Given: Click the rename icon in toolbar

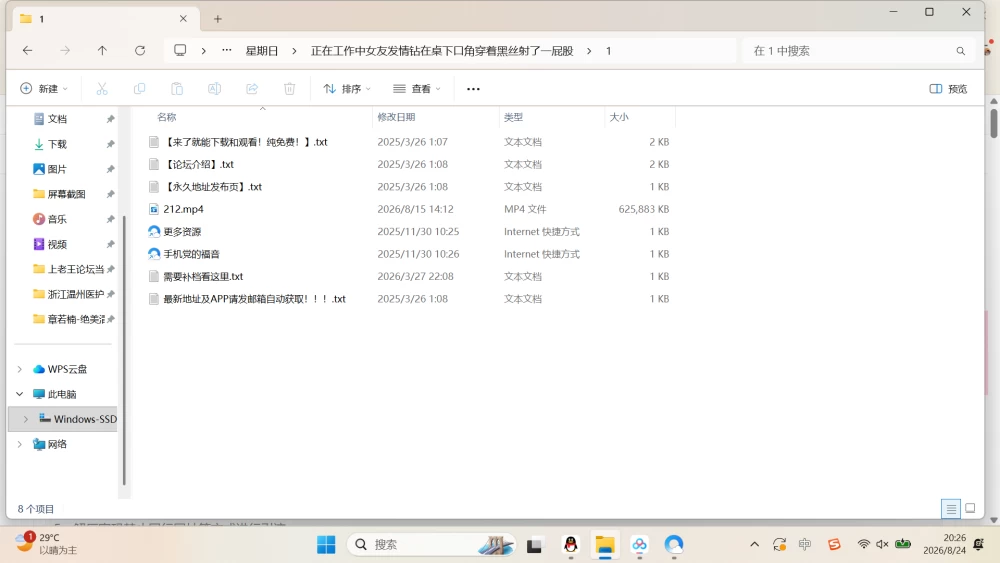Looking at the screenshot, I should (214, 89).
